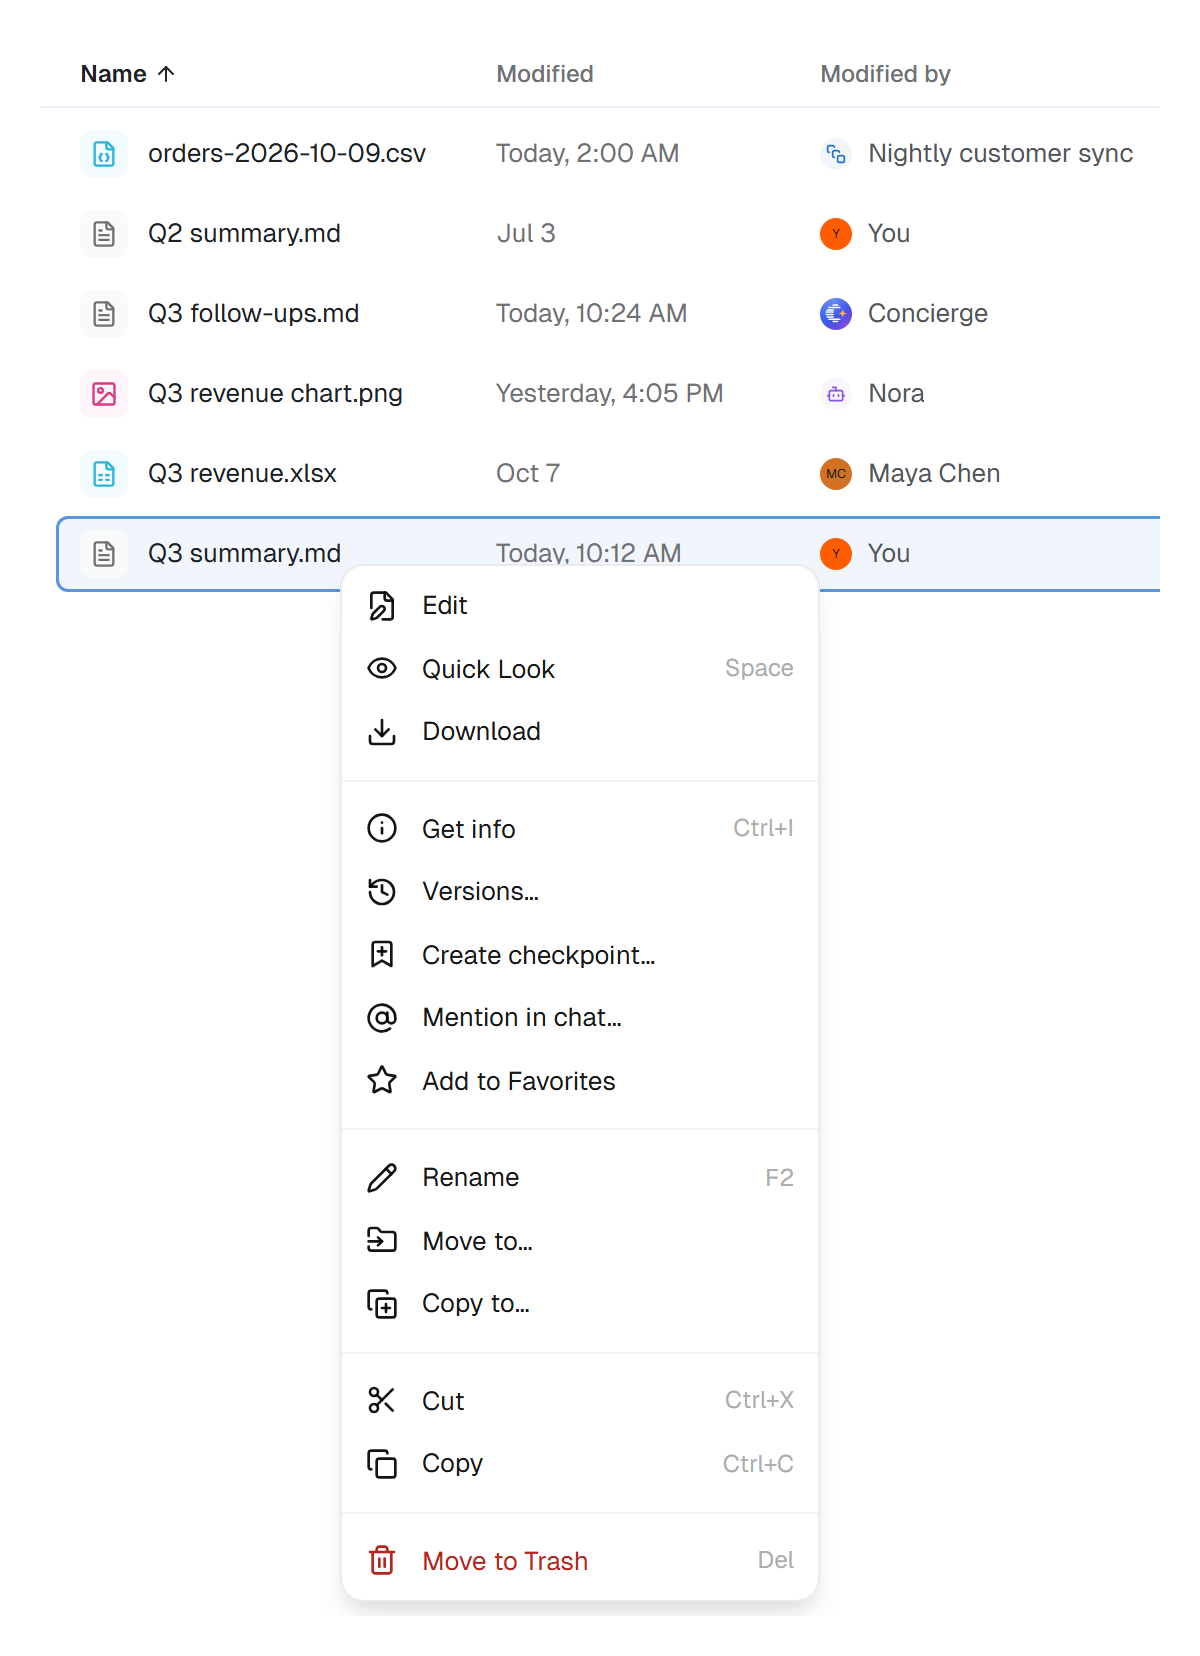Click the Maya Chen MC avatar
Viewport: 1200px width, 1656px height.
836,474
